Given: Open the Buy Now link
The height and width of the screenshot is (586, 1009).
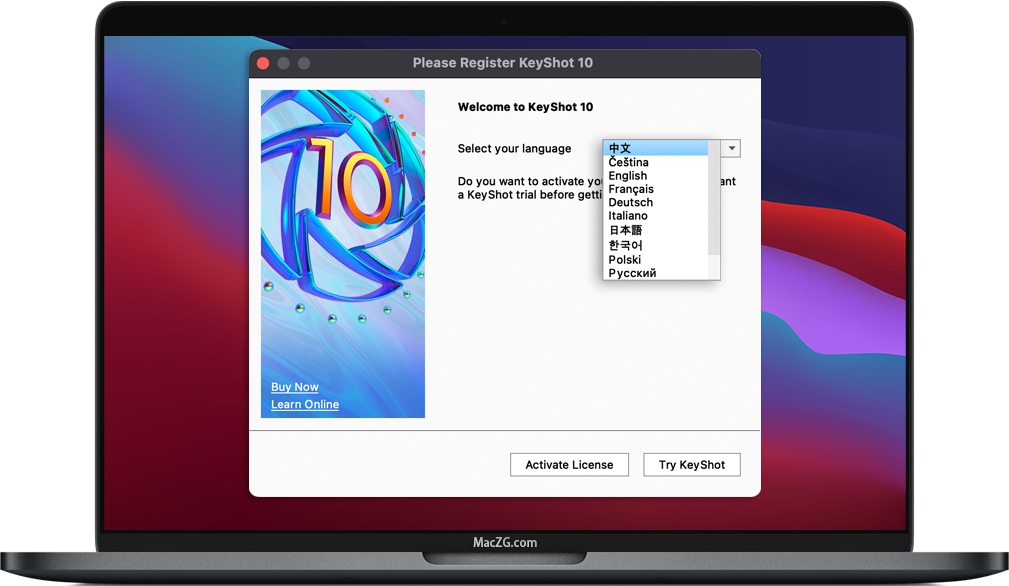Looking at the screenshot, I should pyautogui.click(x=295, y=387).
